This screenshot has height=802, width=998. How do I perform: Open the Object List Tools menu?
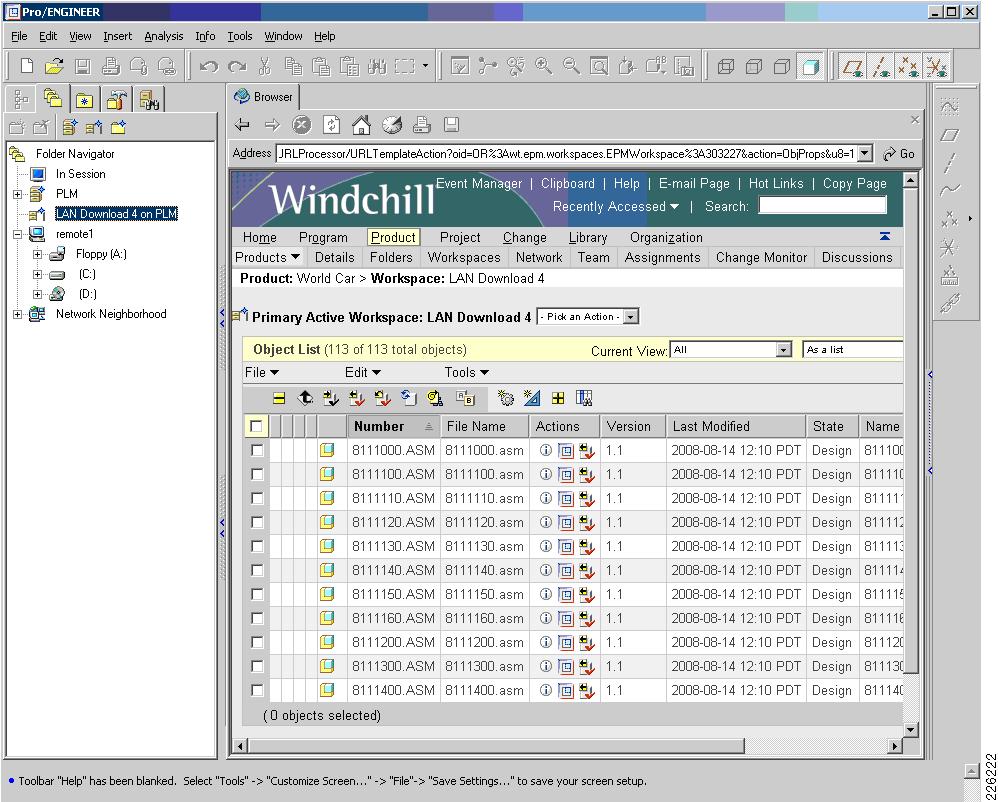pyautogui.click(x=467, y=373)
